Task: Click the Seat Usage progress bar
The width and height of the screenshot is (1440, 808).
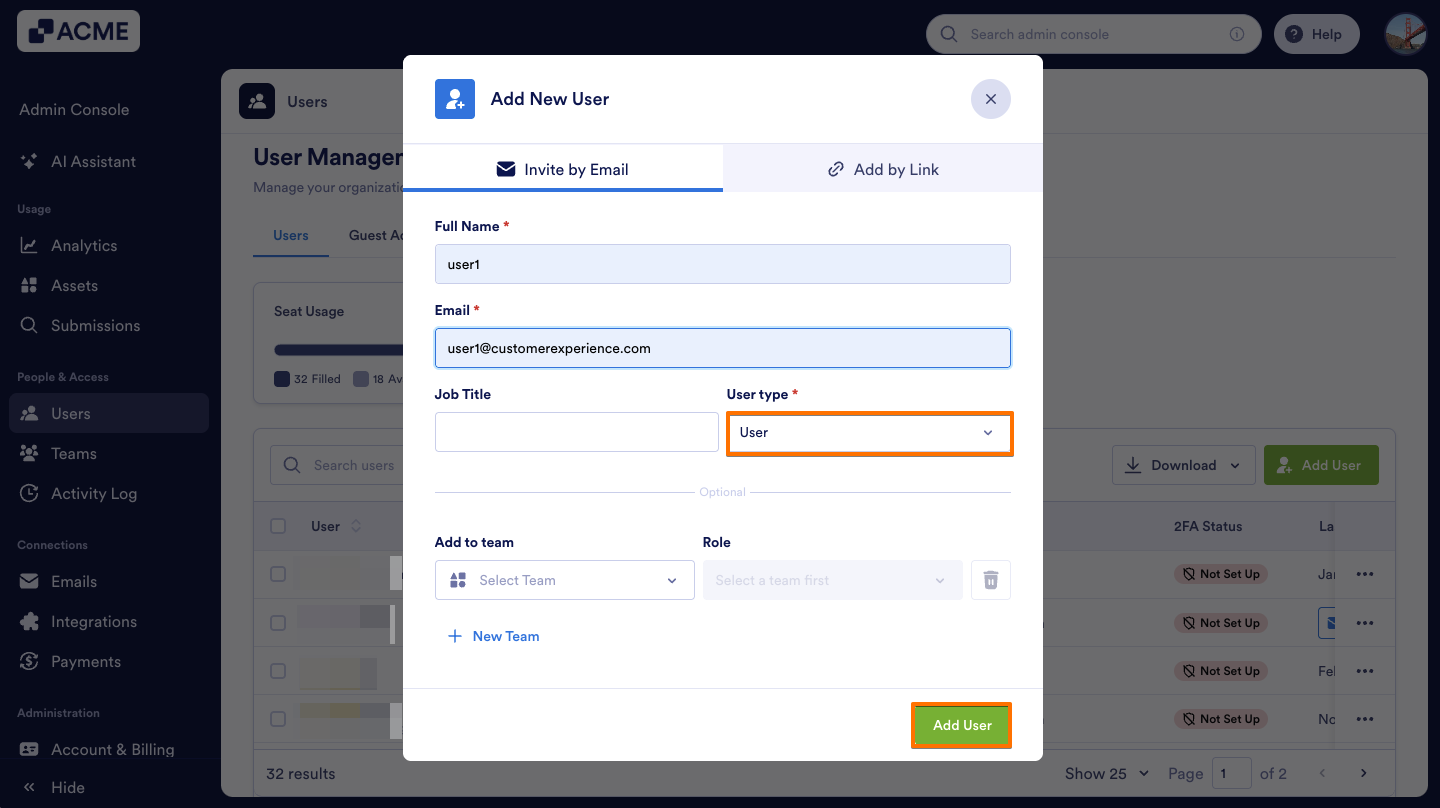Action: 338,350
